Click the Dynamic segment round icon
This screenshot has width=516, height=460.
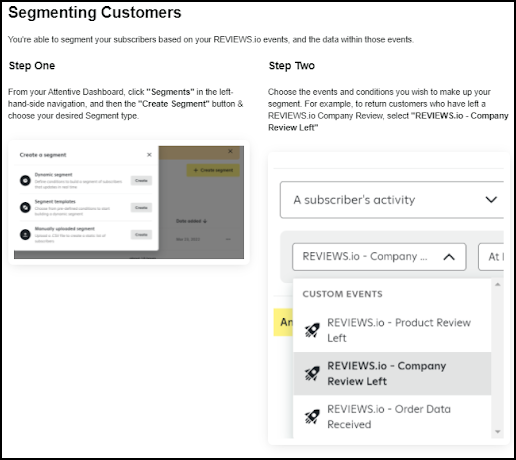25,180
